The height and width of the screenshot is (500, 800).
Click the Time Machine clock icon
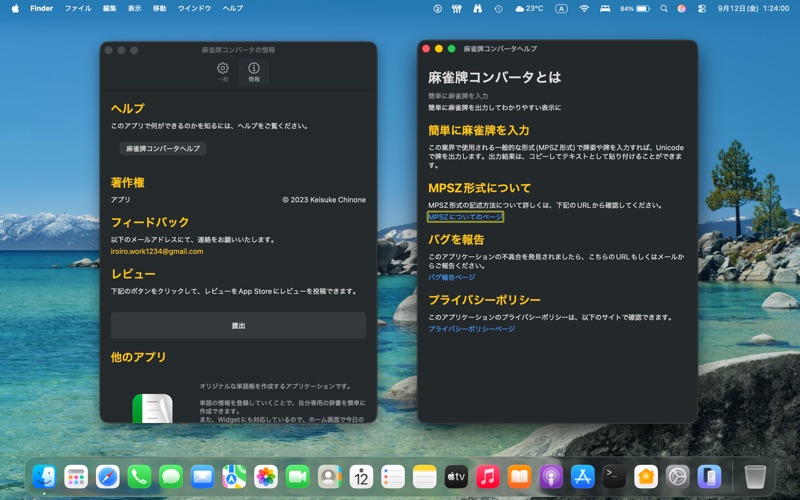coord(498,9)
